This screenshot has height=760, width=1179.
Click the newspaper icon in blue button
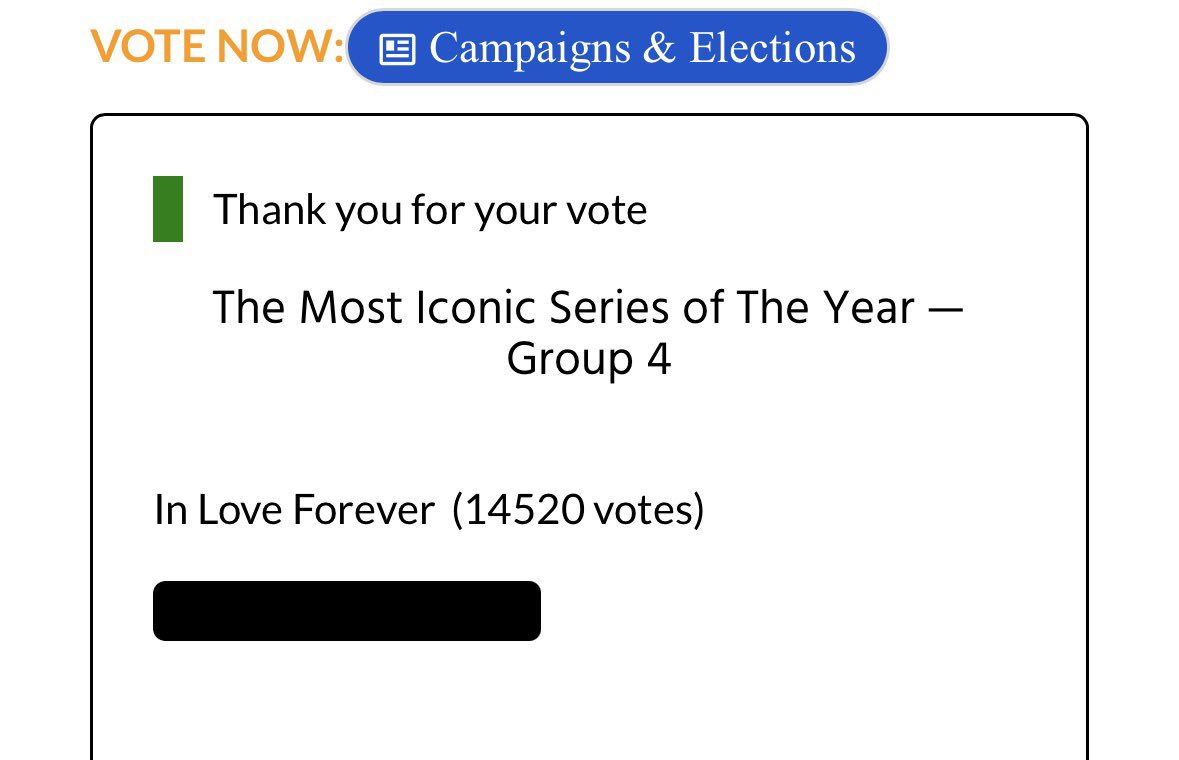point(397,50)
